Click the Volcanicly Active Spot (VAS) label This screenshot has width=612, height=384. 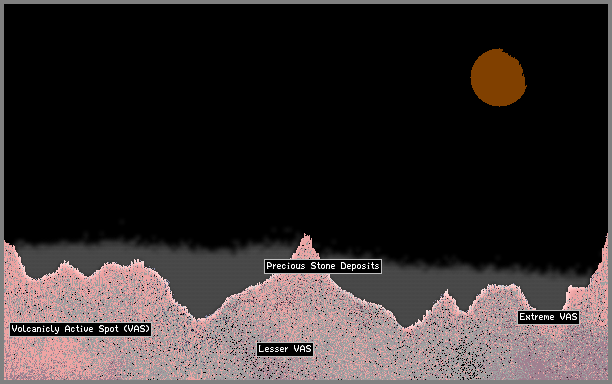(x=80, y=329)
